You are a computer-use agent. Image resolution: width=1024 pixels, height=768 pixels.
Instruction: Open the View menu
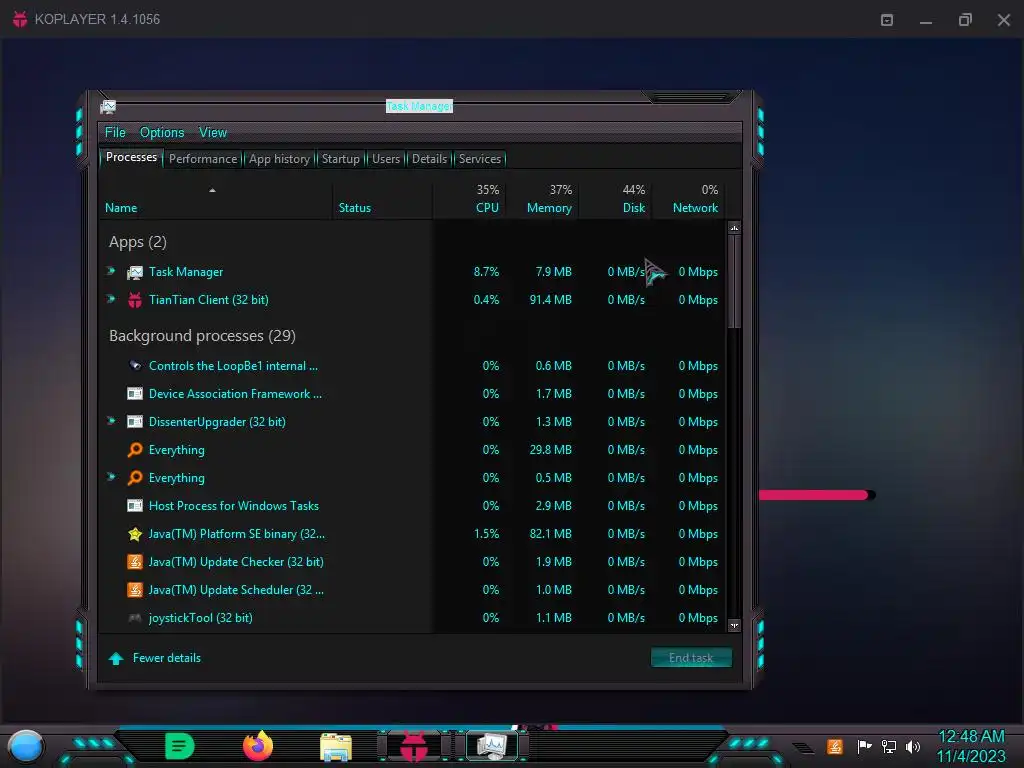pos(213,133)
